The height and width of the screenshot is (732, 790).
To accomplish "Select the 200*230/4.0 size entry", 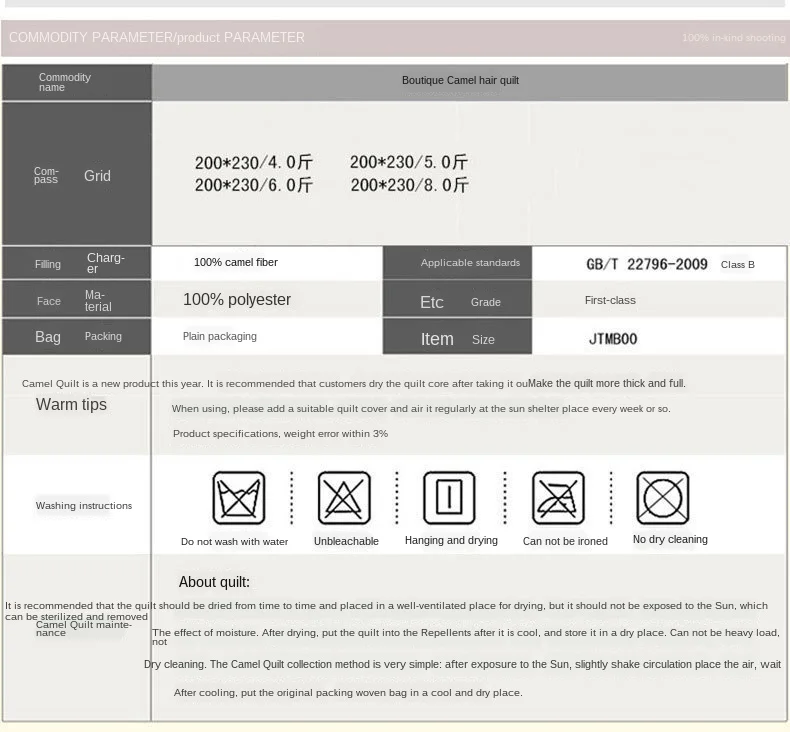I will pyautogui.click(x=253, y=162).
